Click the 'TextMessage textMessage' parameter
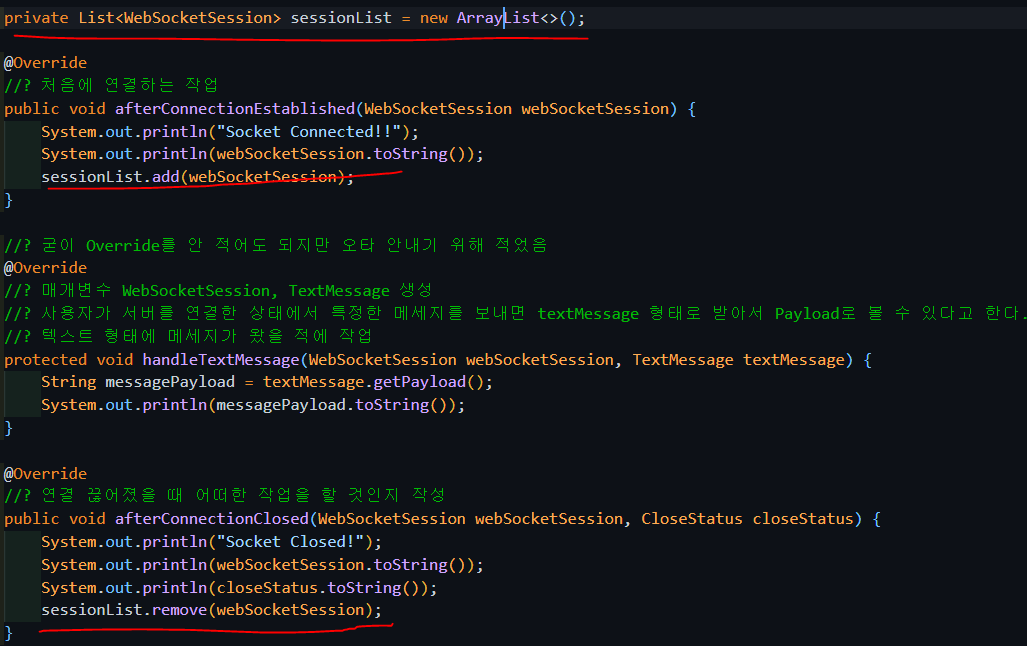 (739, 360)
